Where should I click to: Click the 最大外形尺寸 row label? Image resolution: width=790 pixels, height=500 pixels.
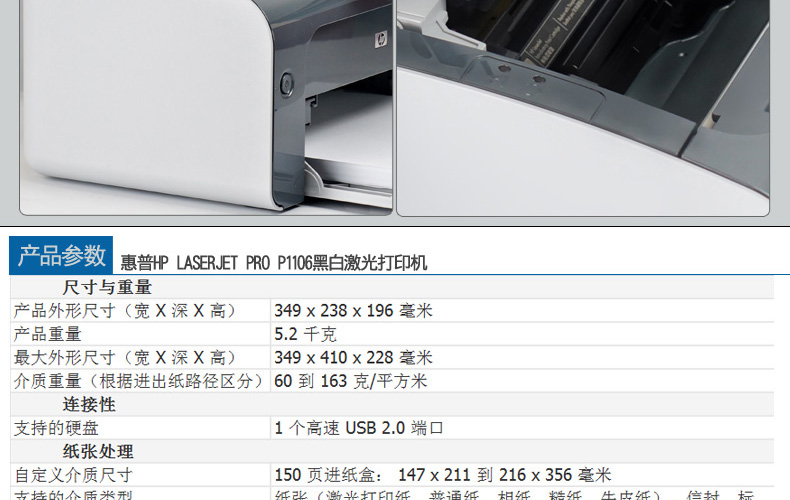tap(125, 357)
